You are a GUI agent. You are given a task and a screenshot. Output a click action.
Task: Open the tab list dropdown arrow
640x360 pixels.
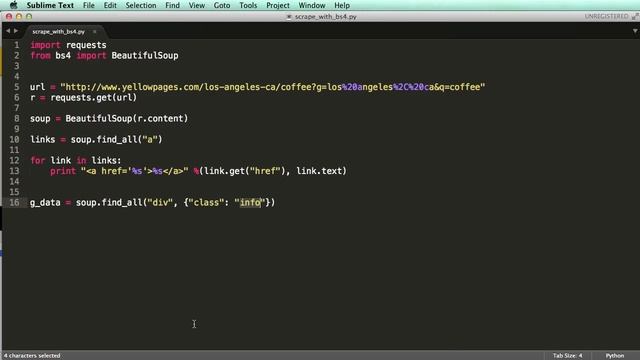pyautogui.click(x=635, y=31)
